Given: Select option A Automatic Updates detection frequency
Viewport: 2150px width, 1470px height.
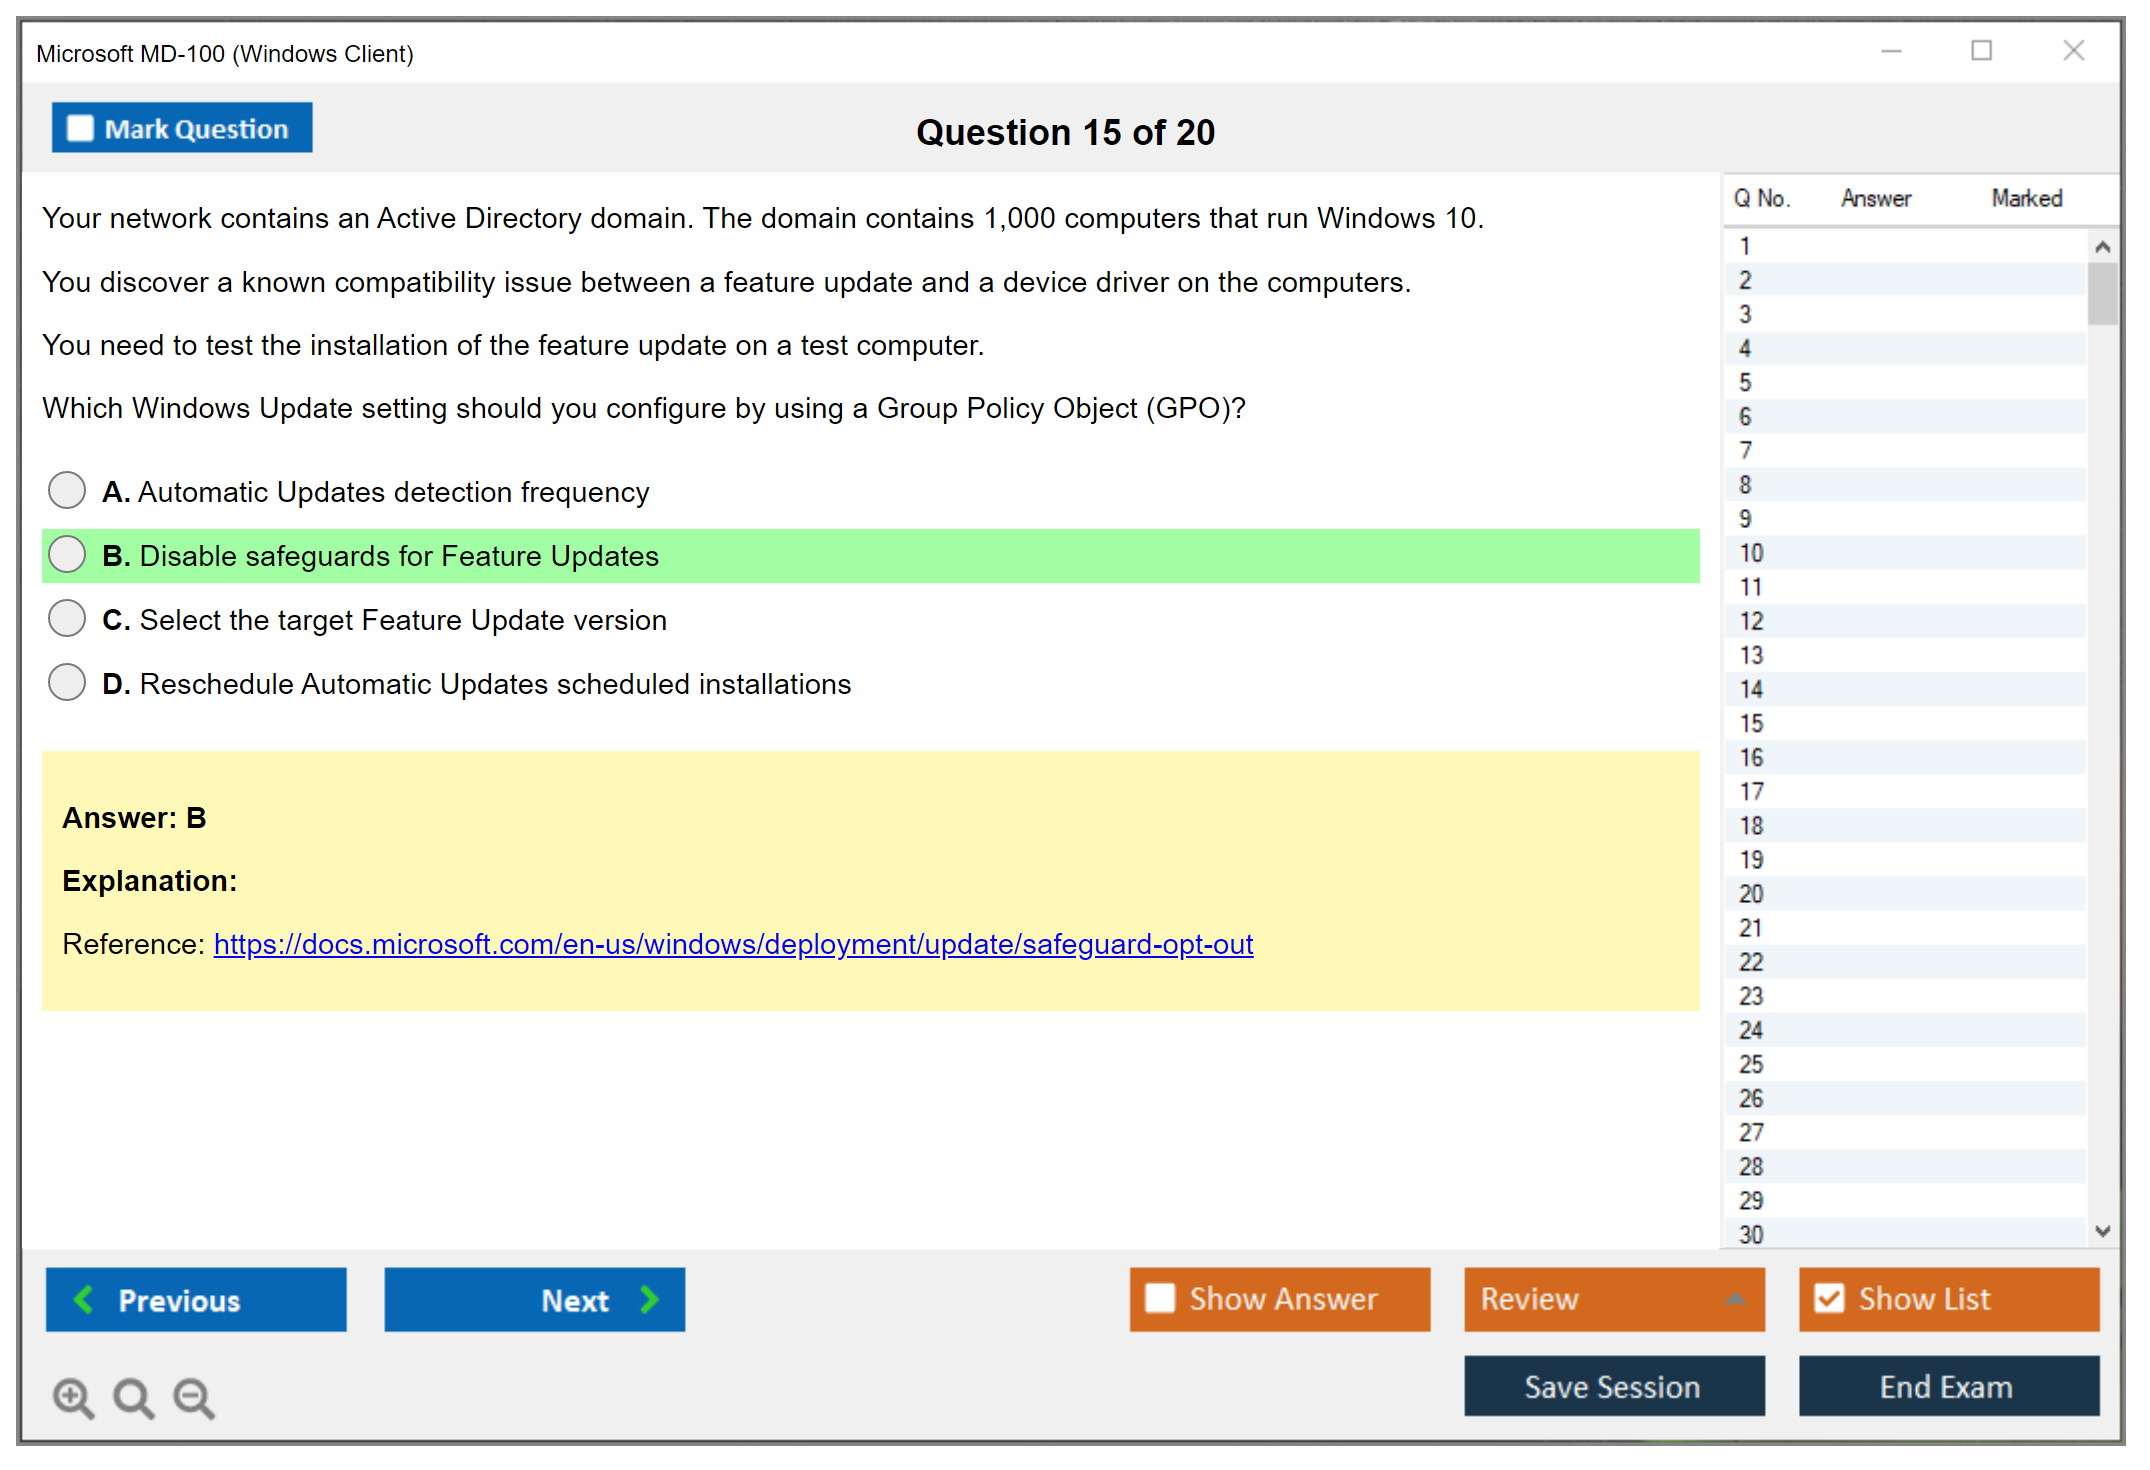Looking at the screenshot, I should pyautogui.click(x=67, y=491).
